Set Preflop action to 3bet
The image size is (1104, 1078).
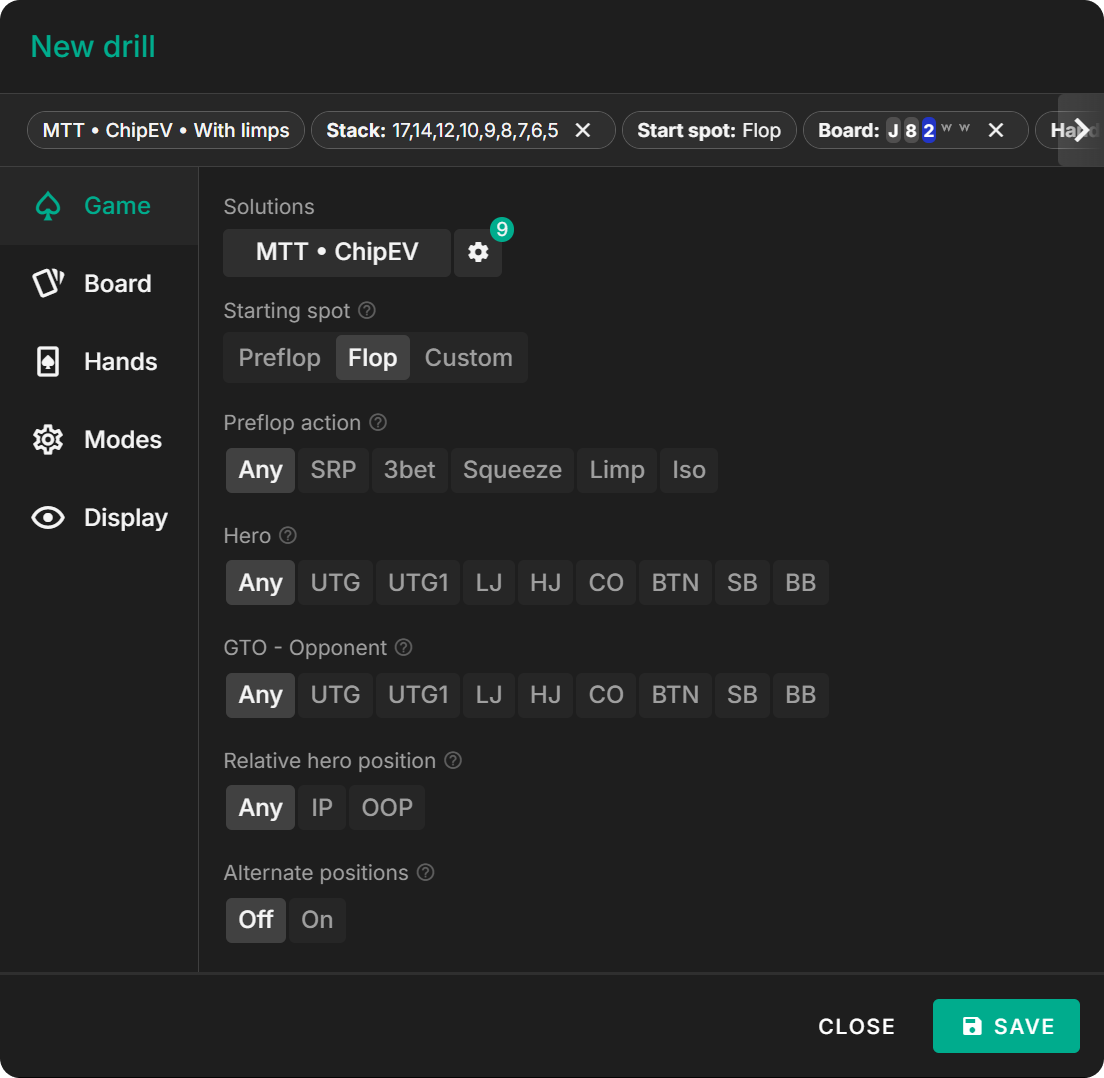[410, 470]
